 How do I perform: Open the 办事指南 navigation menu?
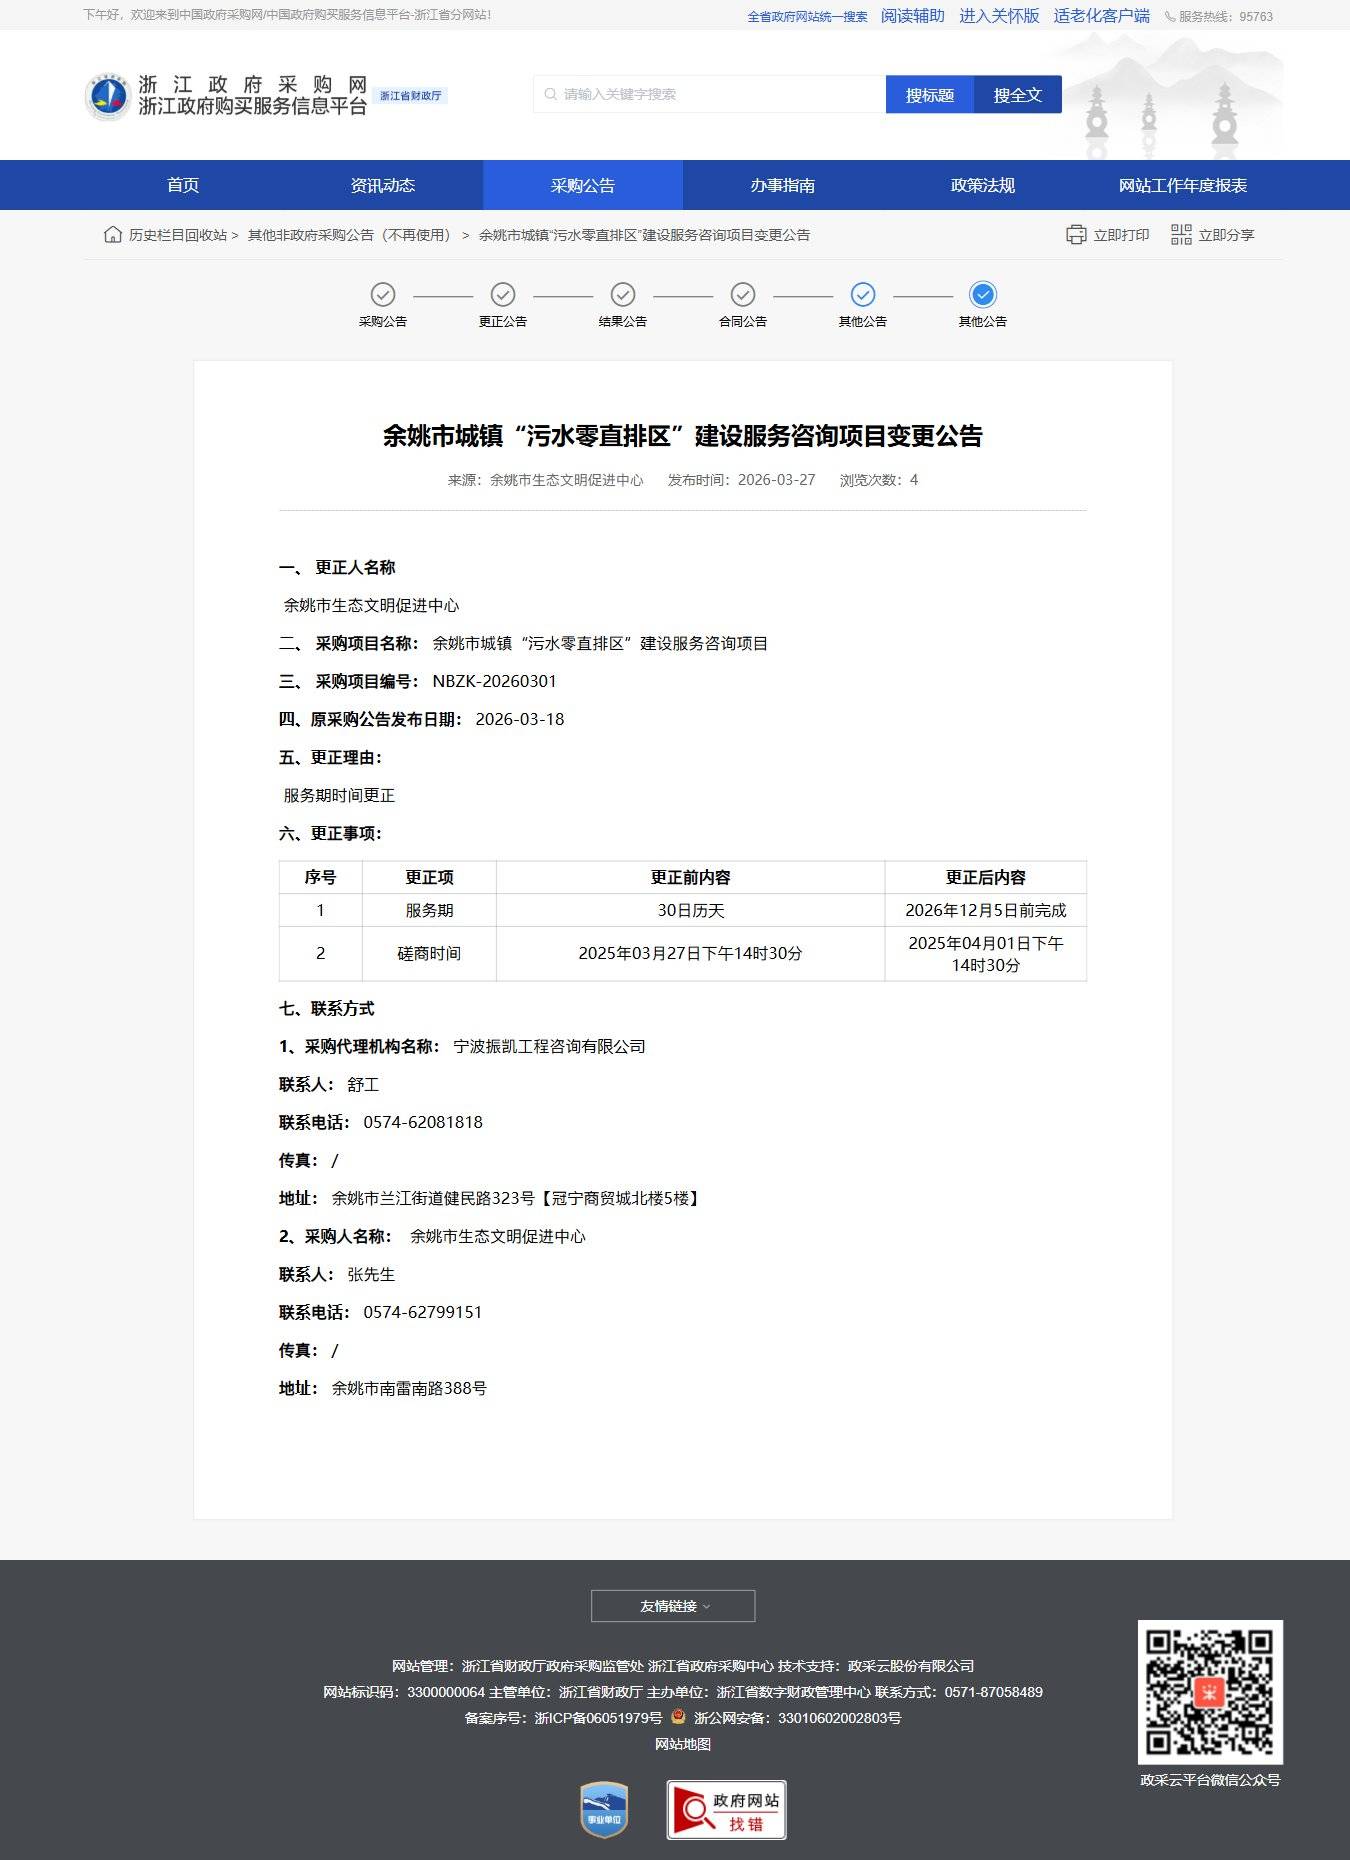[782, 185]
